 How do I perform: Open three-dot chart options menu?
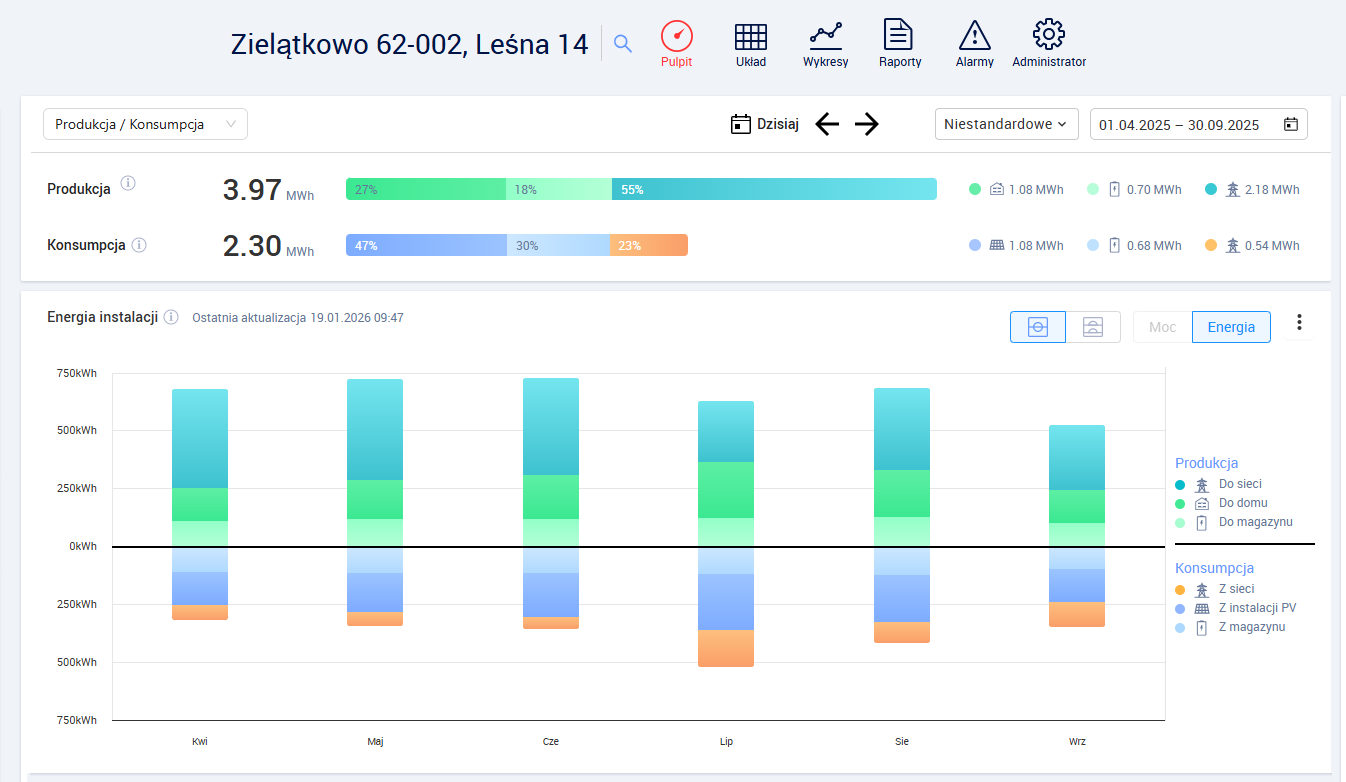coord(1299,322)
